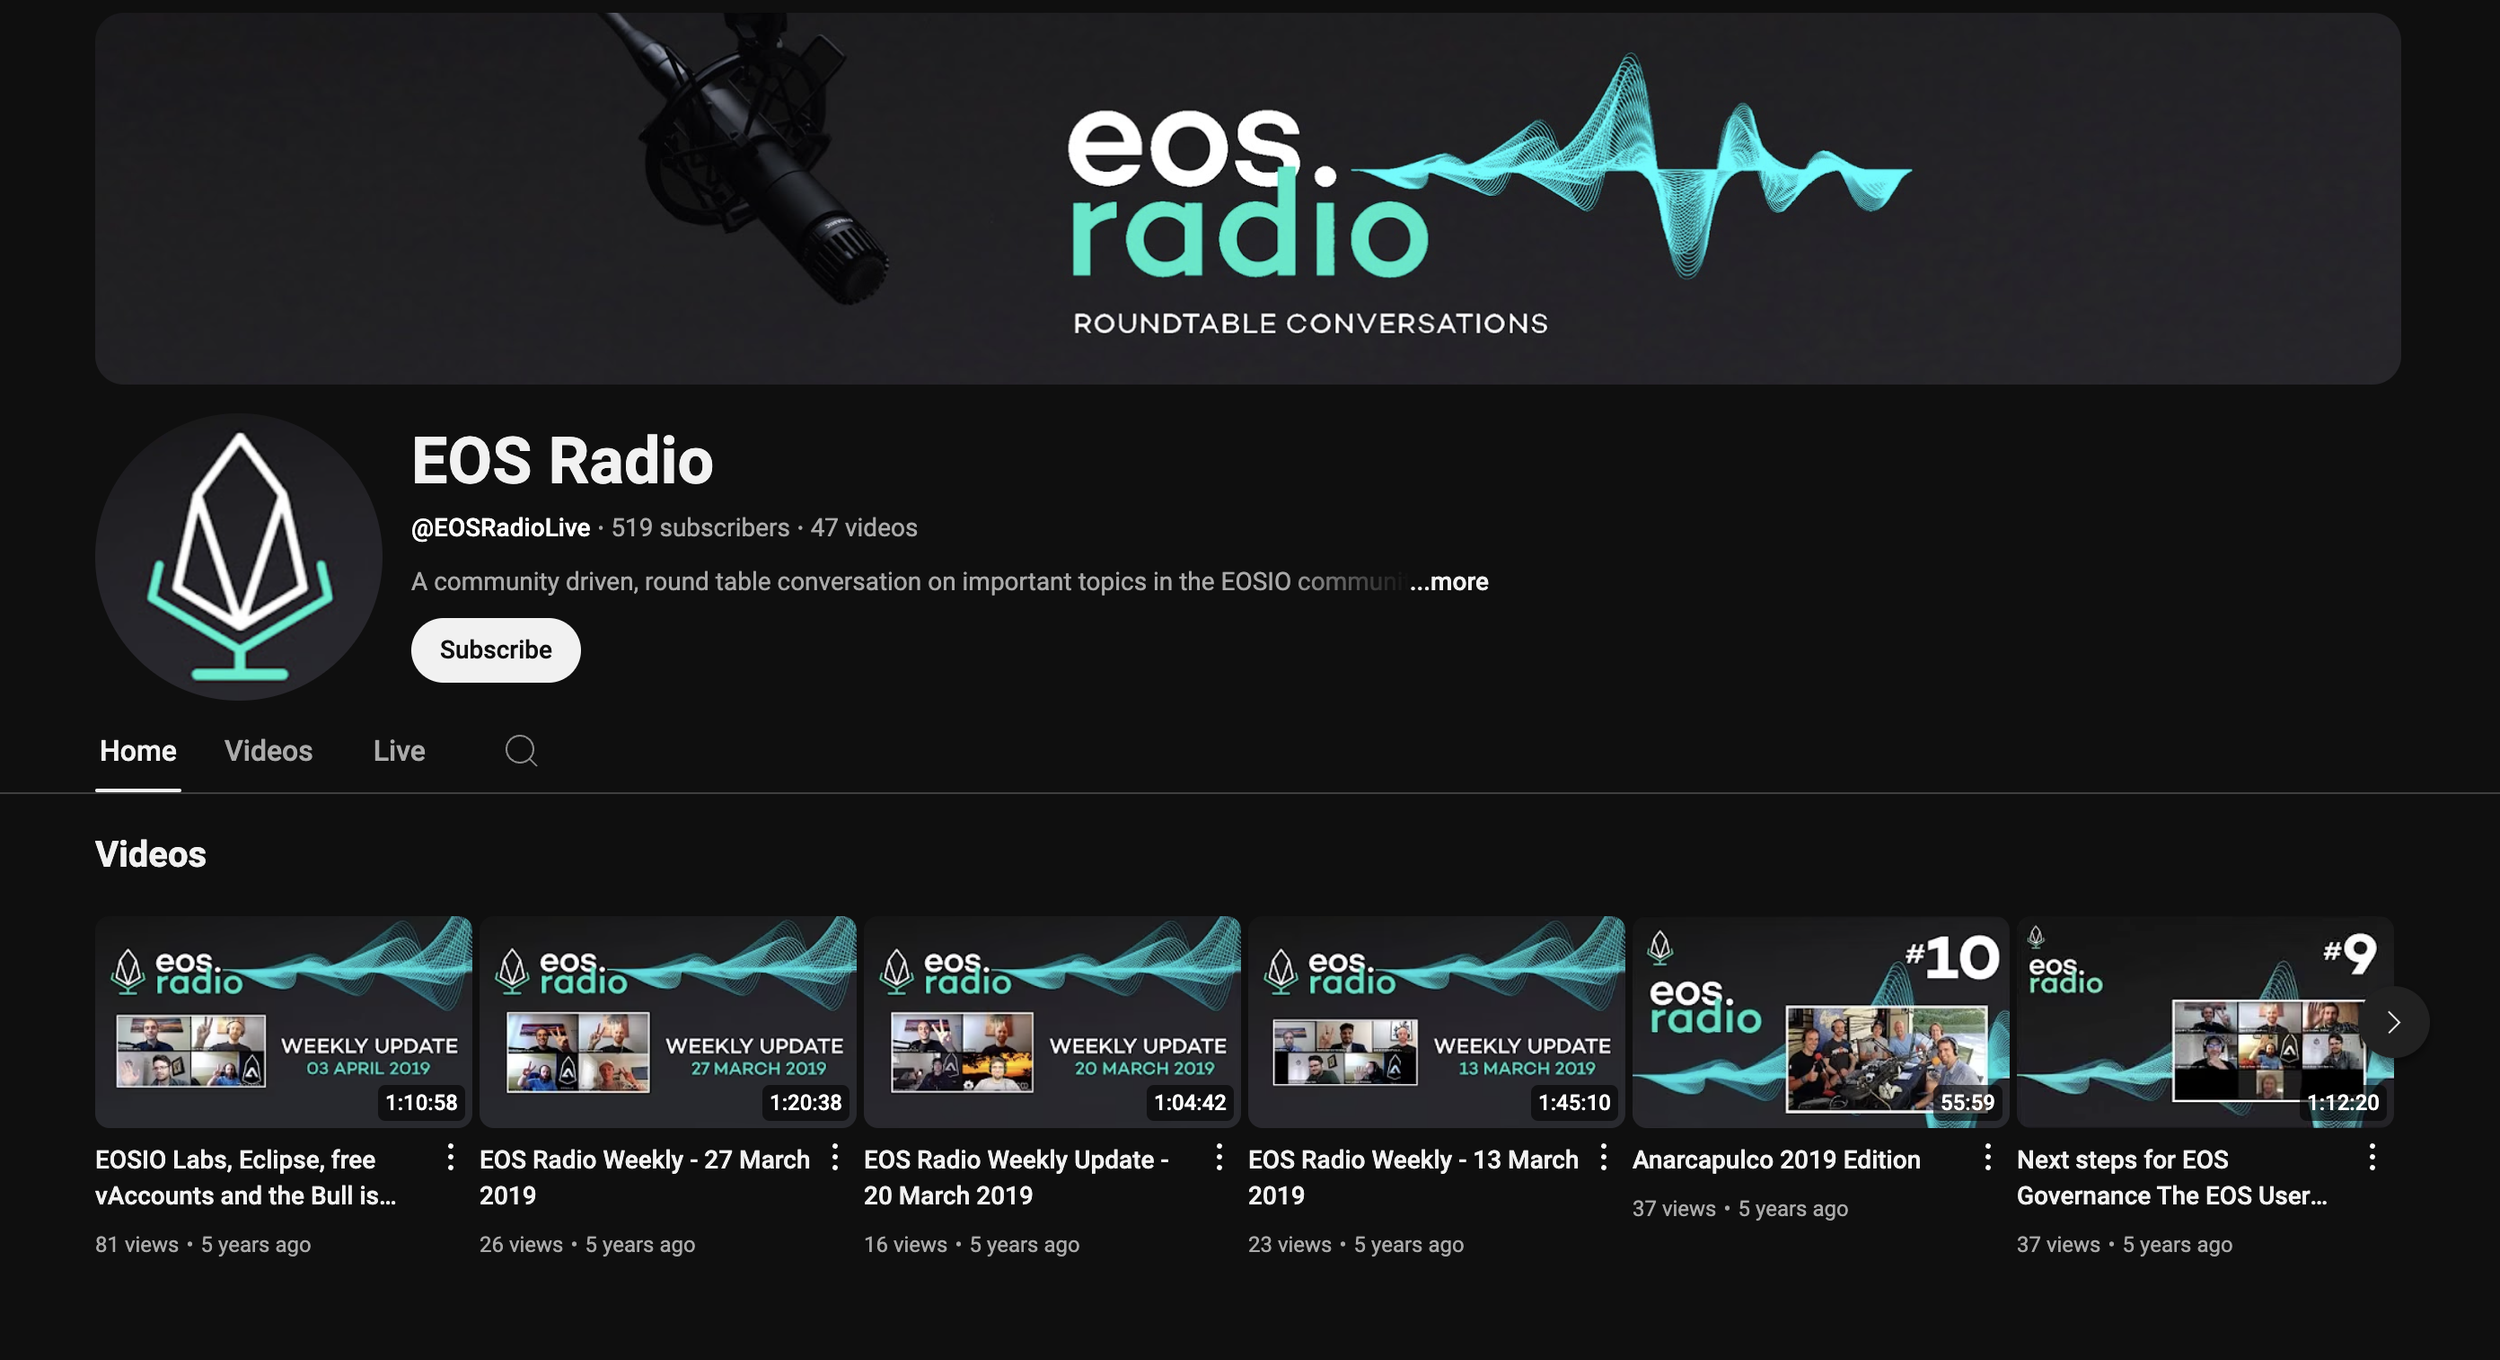This screenshot has width=2500, height=1360.
Task: Subscribe to EOS Radio channel
Action: (496, 650)
